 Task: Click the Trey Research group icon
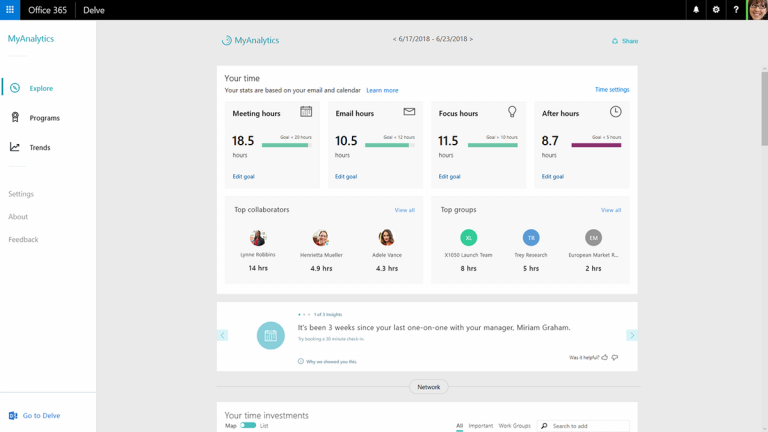click(x=531, y=238)
